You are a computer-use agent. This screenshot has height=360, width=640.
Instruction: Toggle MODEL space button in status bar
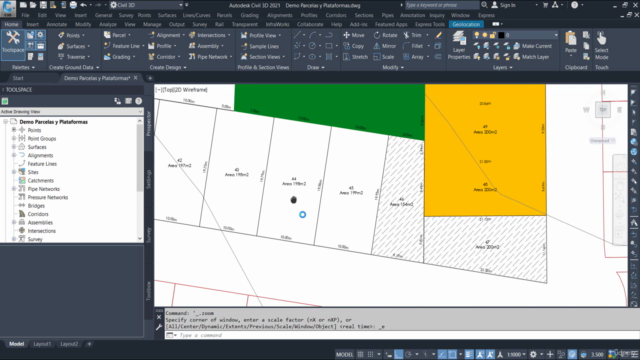tap(344, 354)
